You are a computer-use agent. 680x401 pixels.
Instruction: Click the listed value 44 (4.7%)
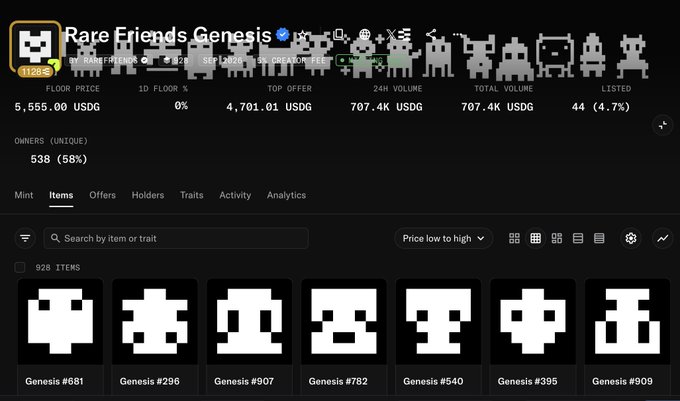pyautogui.click(x=601, y=107)
